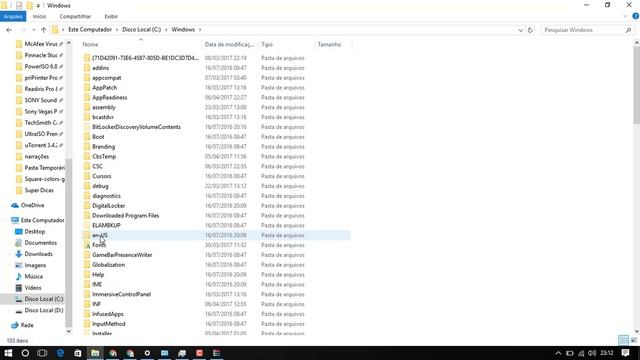Sort by Data de modificação column
Screen dimensions: 640x360
coord(229,44)
